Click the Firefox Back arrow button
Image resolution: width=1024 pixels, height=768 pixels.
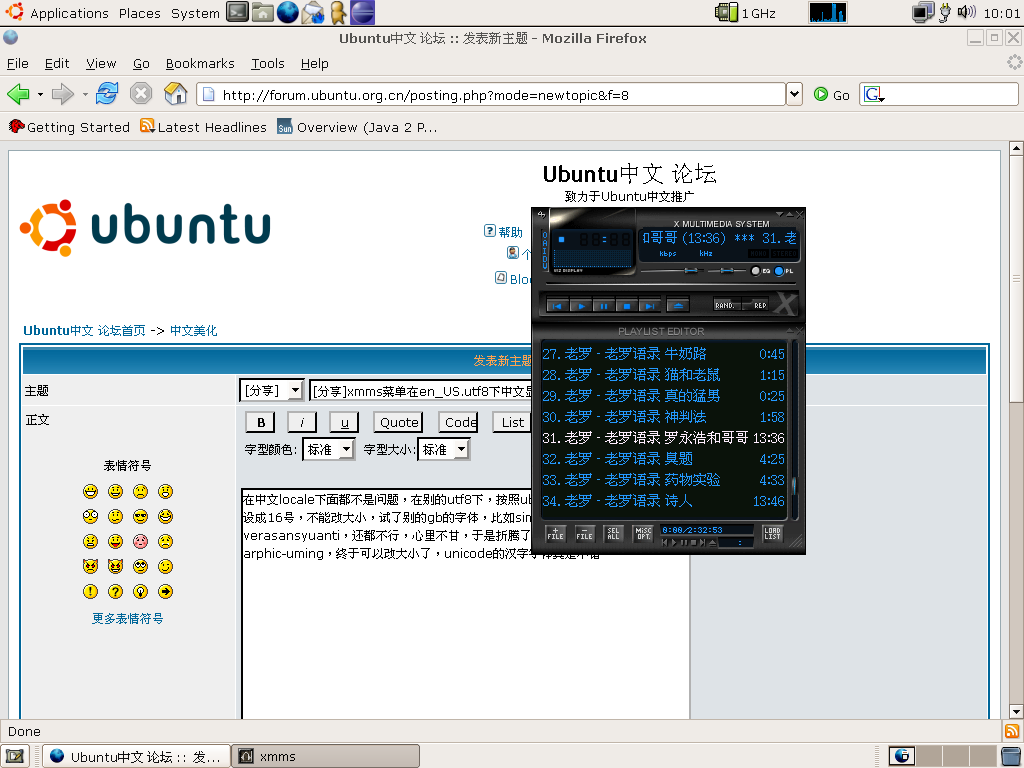click(x=18, y=94)
